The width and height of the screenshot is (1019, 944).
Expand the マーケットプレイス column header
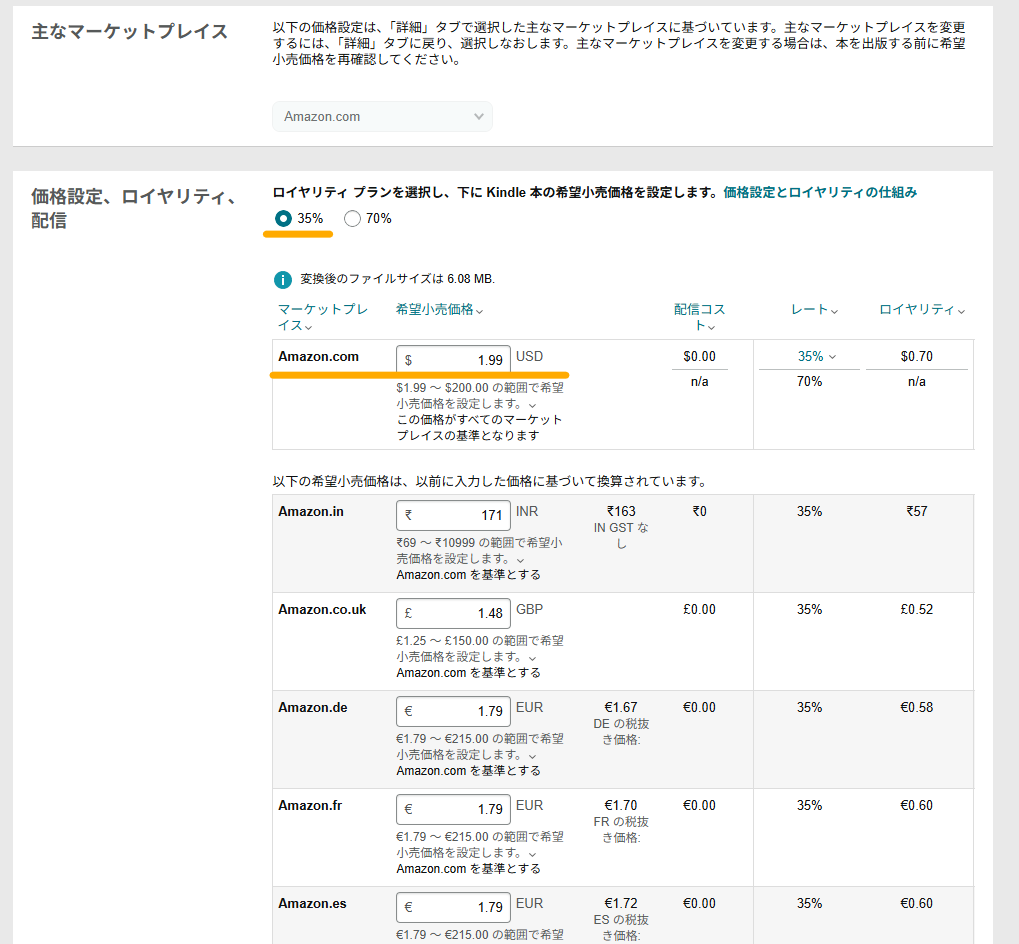(x=323, y=317)
